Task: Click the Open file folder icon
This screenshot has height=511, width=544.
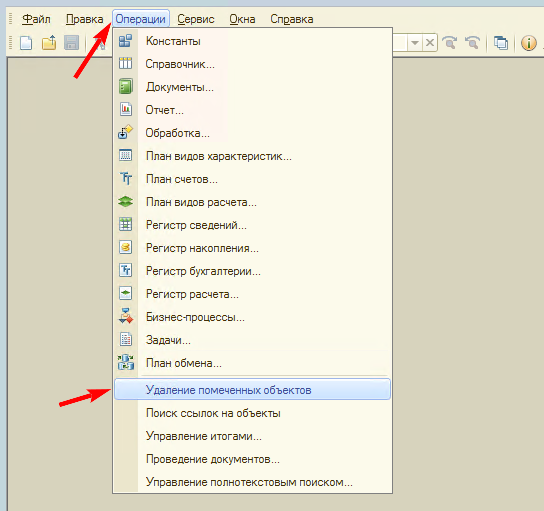Action: [x=49, y=43]
